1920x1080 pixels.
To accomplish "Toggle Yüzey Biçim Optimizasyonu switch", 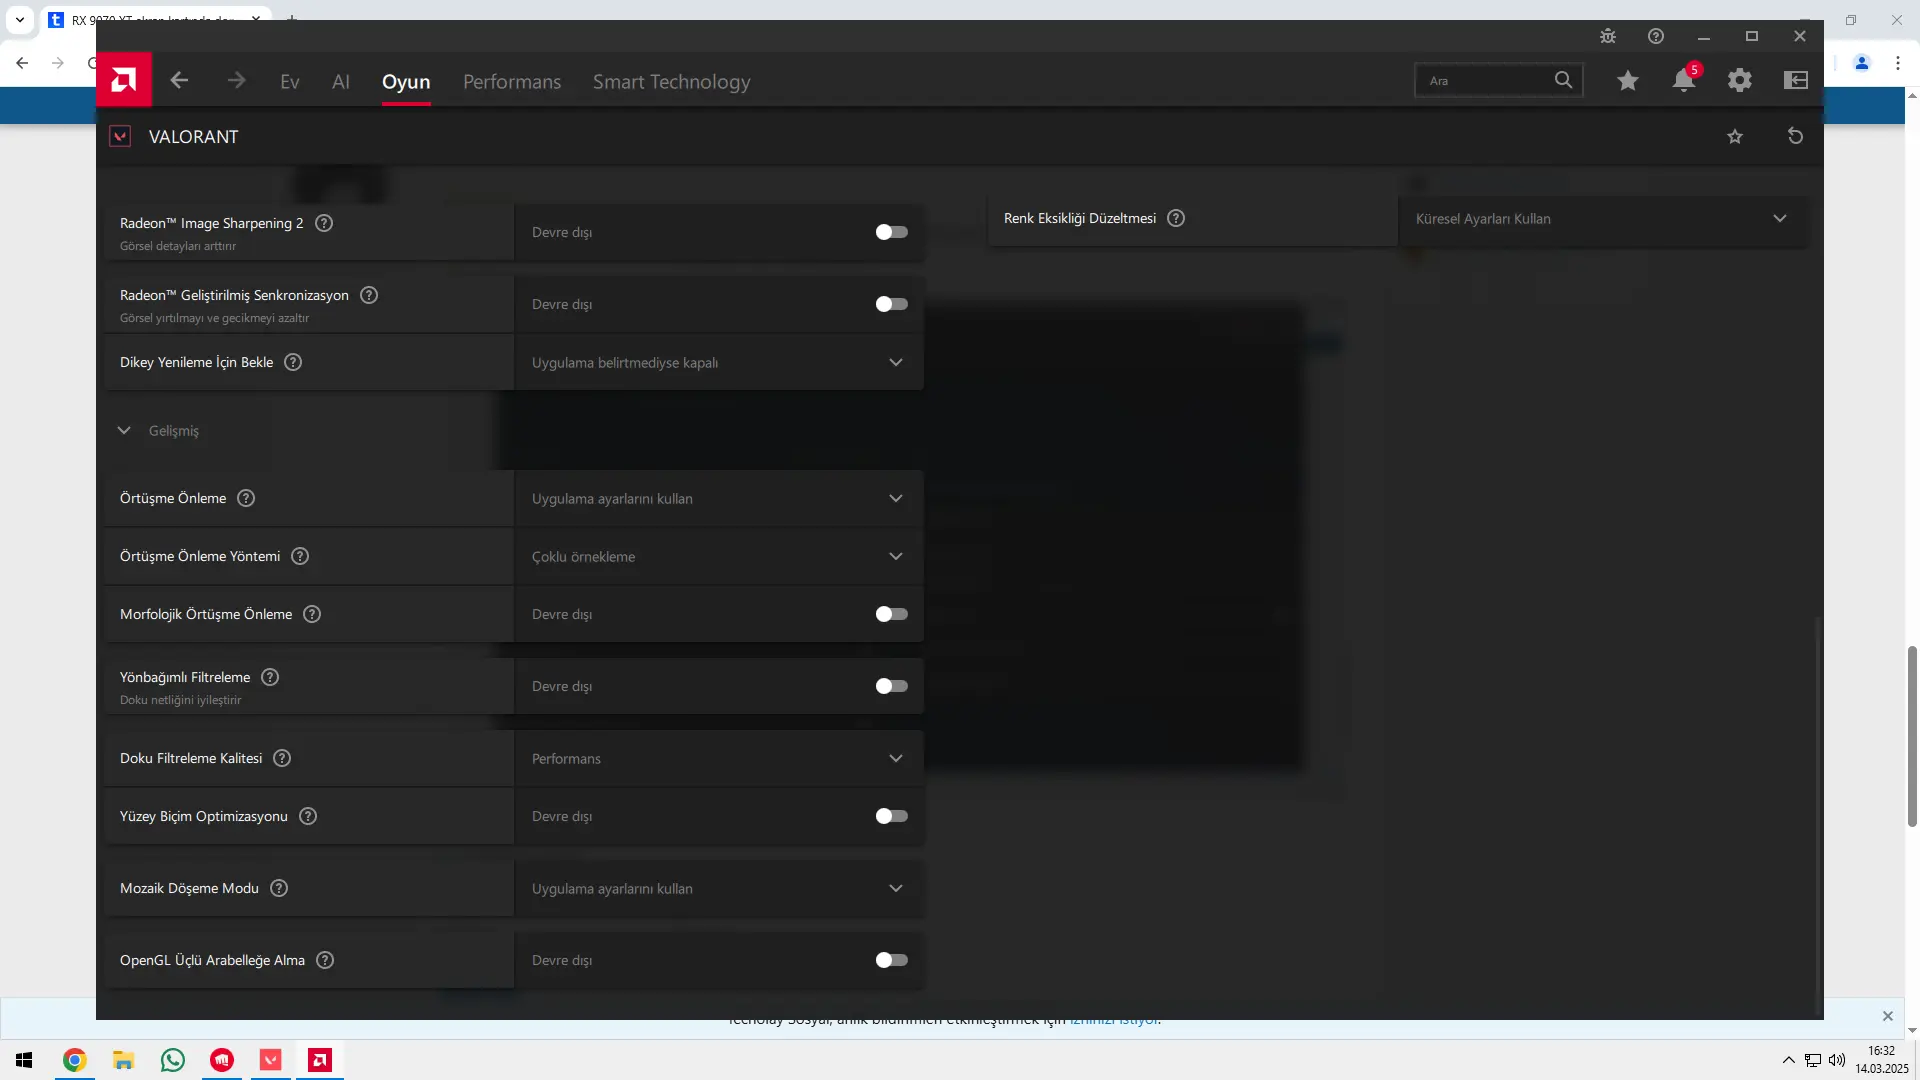I will 891,816.
